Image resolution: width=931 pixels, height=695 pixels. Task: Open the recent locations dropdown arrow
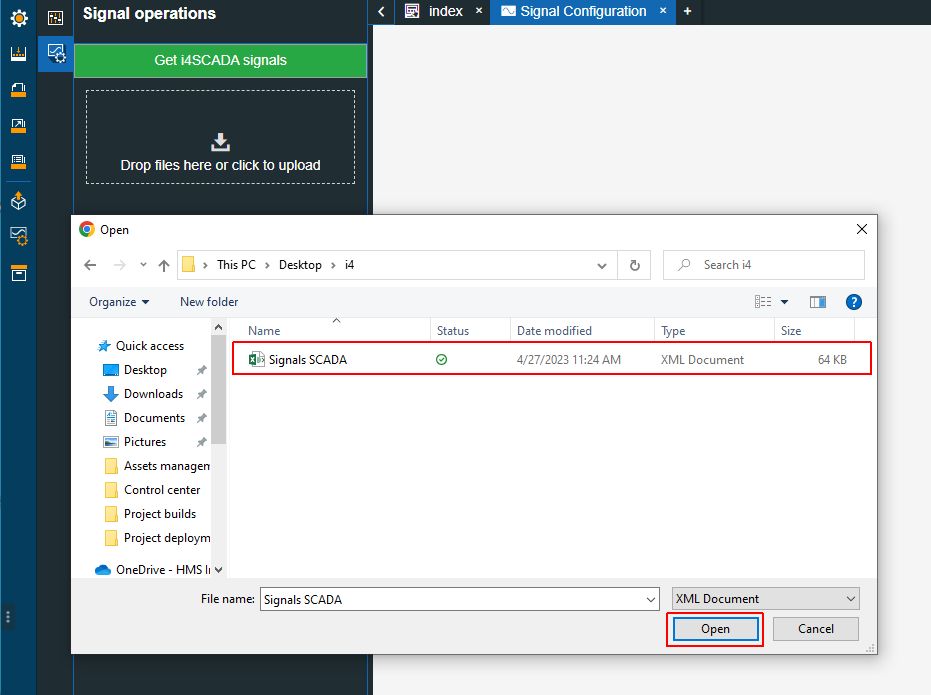pyautogui.click(x=143, y=265)
